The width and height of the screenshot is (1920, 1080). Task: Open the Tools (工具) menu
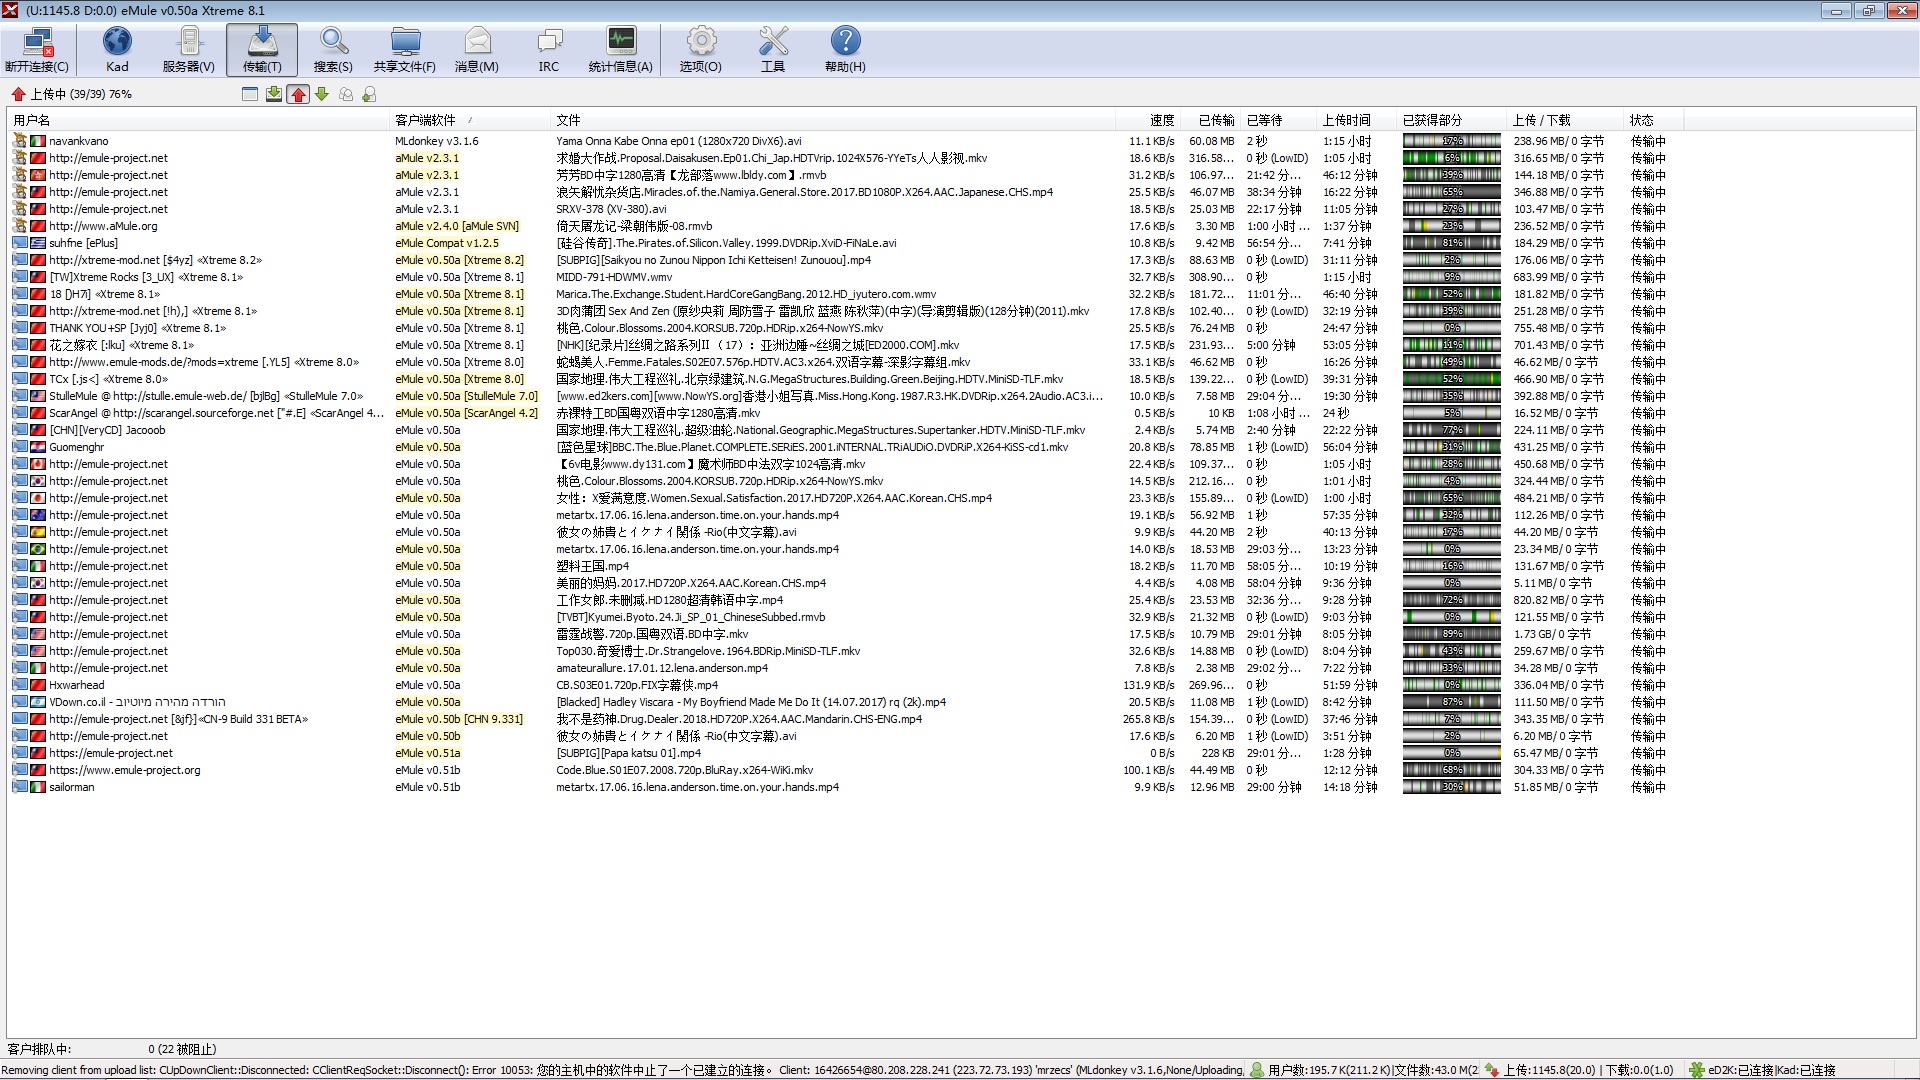click(x=773, y=50)
